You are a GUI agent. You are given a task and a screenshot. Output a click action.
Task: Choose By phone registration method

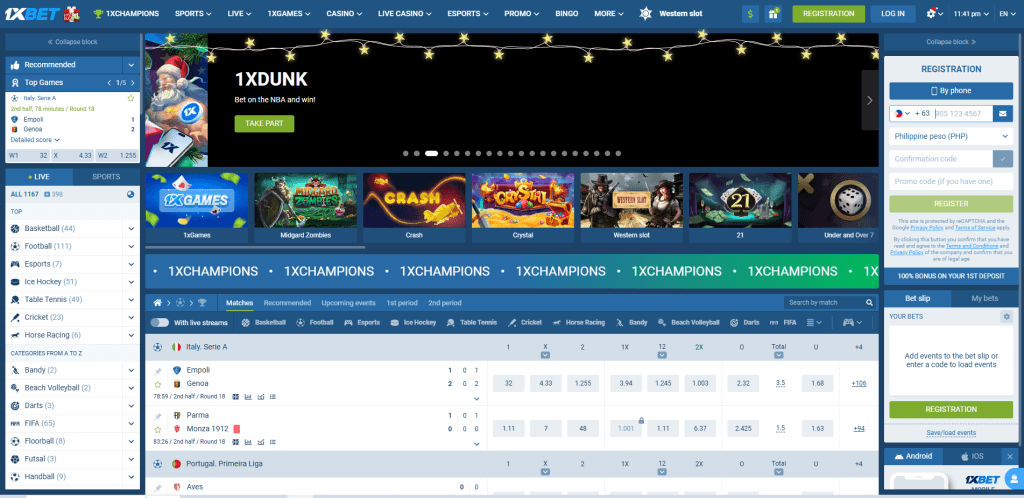click(x=951, y=91)
